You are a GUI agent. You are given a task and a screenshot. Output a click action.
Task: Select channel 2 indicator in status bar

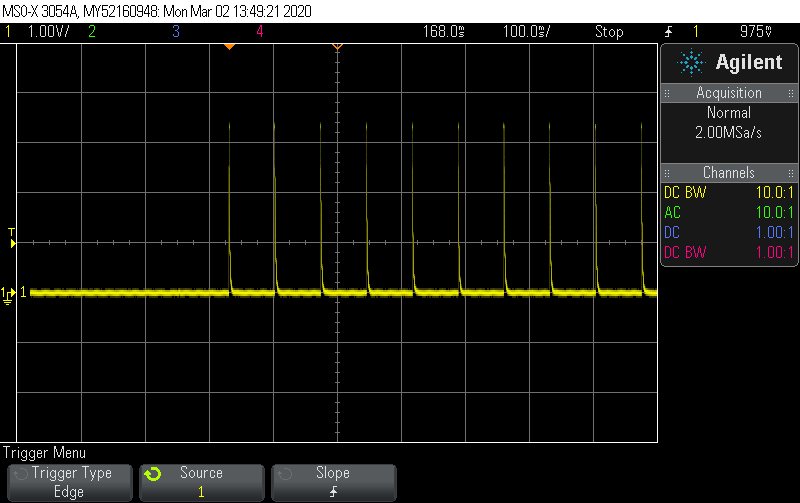(x=92, y=32)
